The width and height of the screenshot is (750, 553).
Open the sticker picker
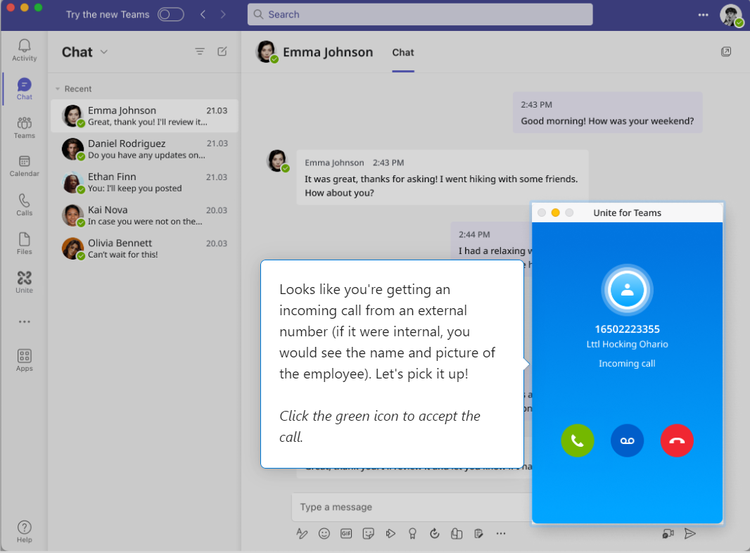pyautogui.click(x=368, y=533)
